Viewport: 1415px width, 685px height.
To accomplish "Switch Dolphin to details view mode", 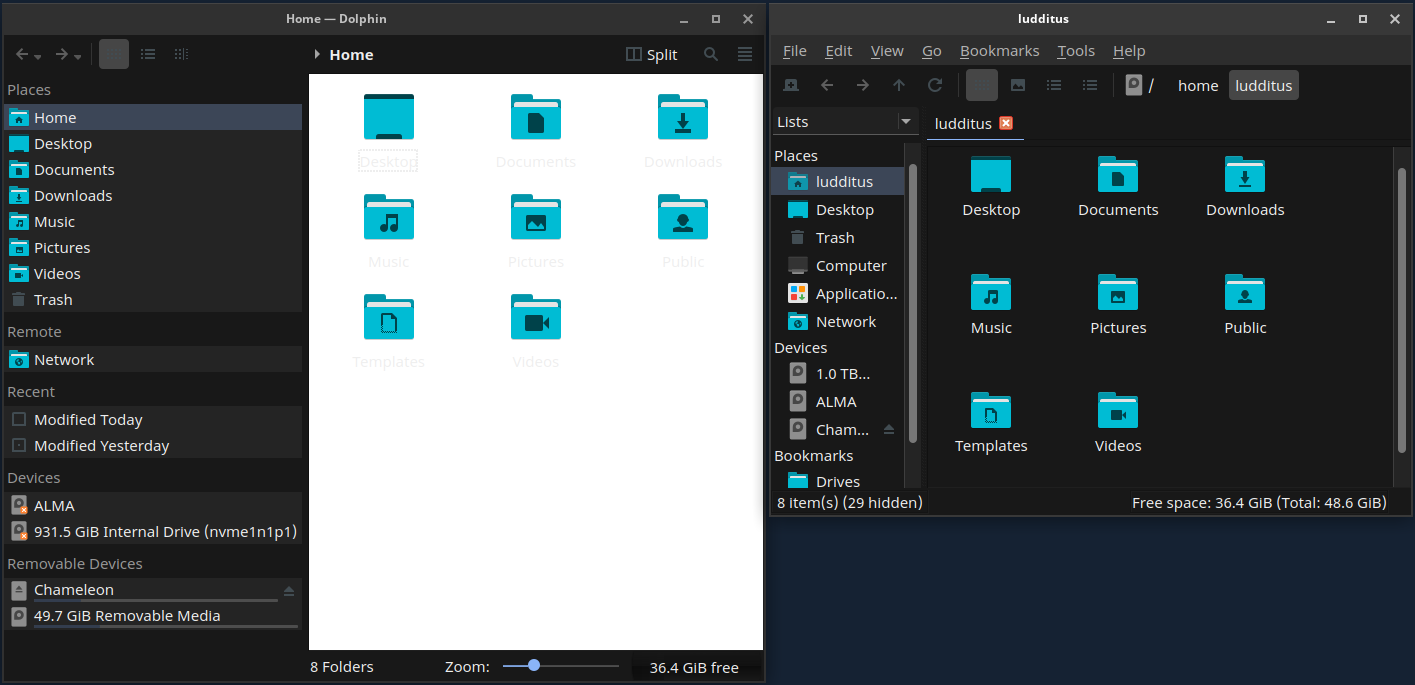I will pyautogui.click(x=180, y=55).
